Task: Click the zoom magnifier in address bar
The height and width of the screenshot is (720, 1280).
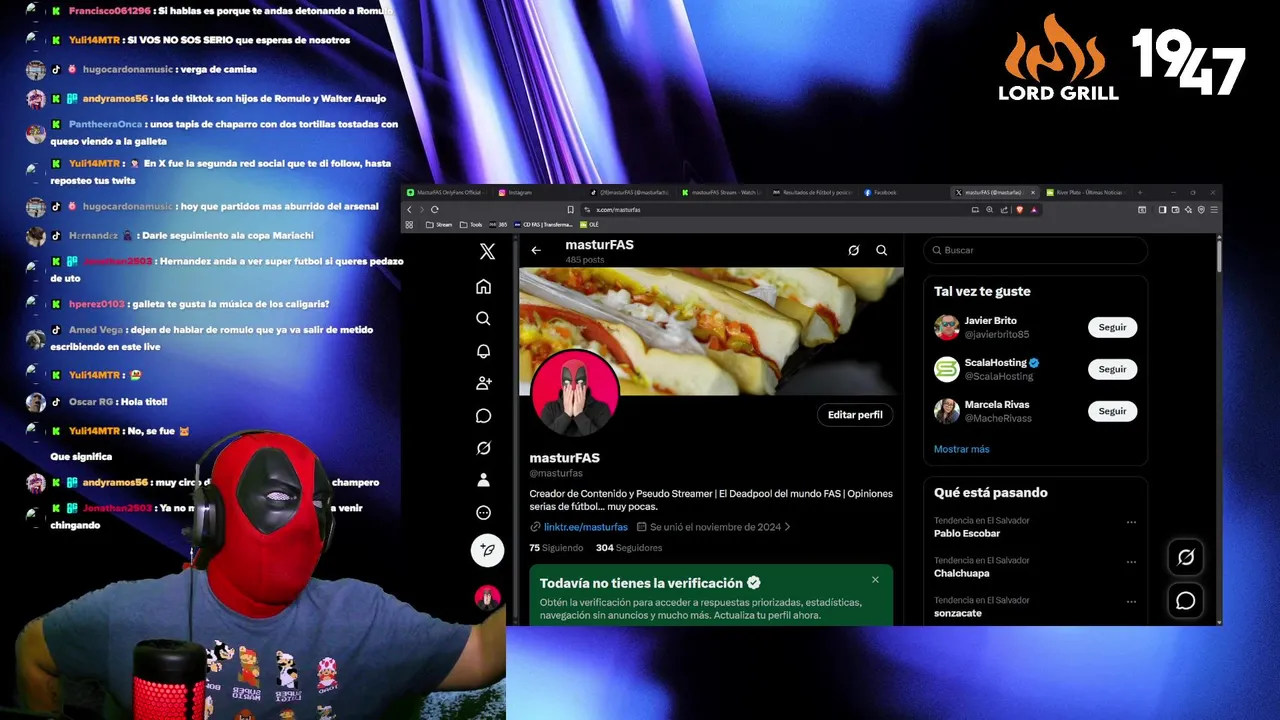Action: click(989, 210)
